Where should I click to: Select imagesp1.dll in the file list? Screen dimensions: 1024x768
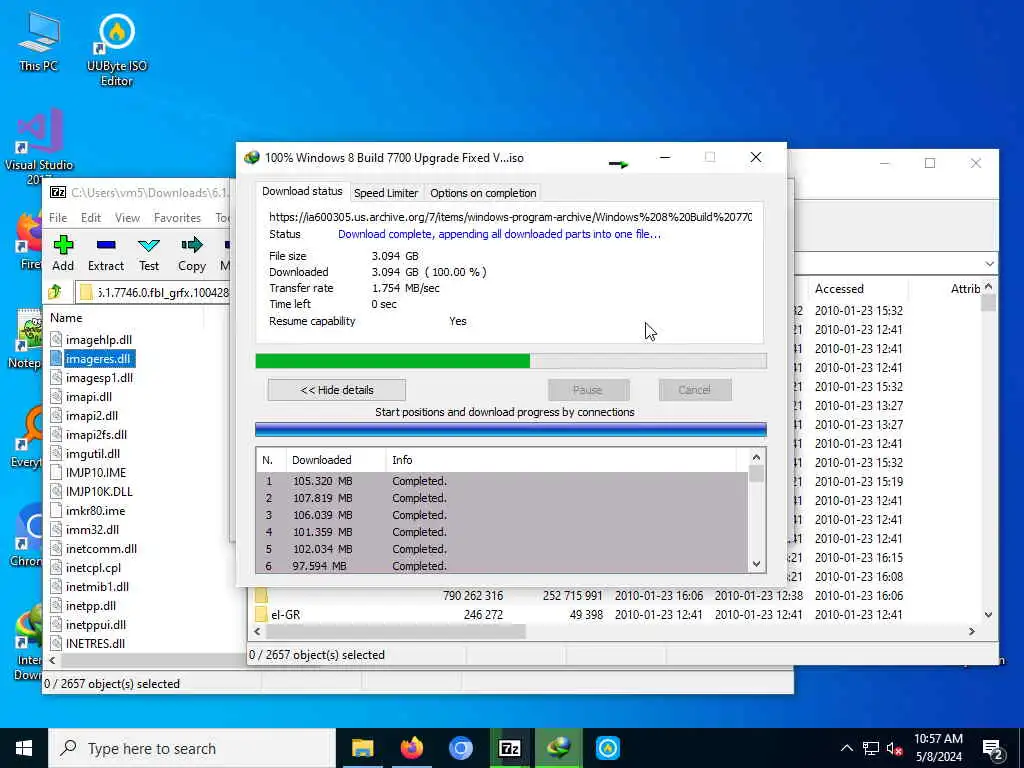[99, 377]
